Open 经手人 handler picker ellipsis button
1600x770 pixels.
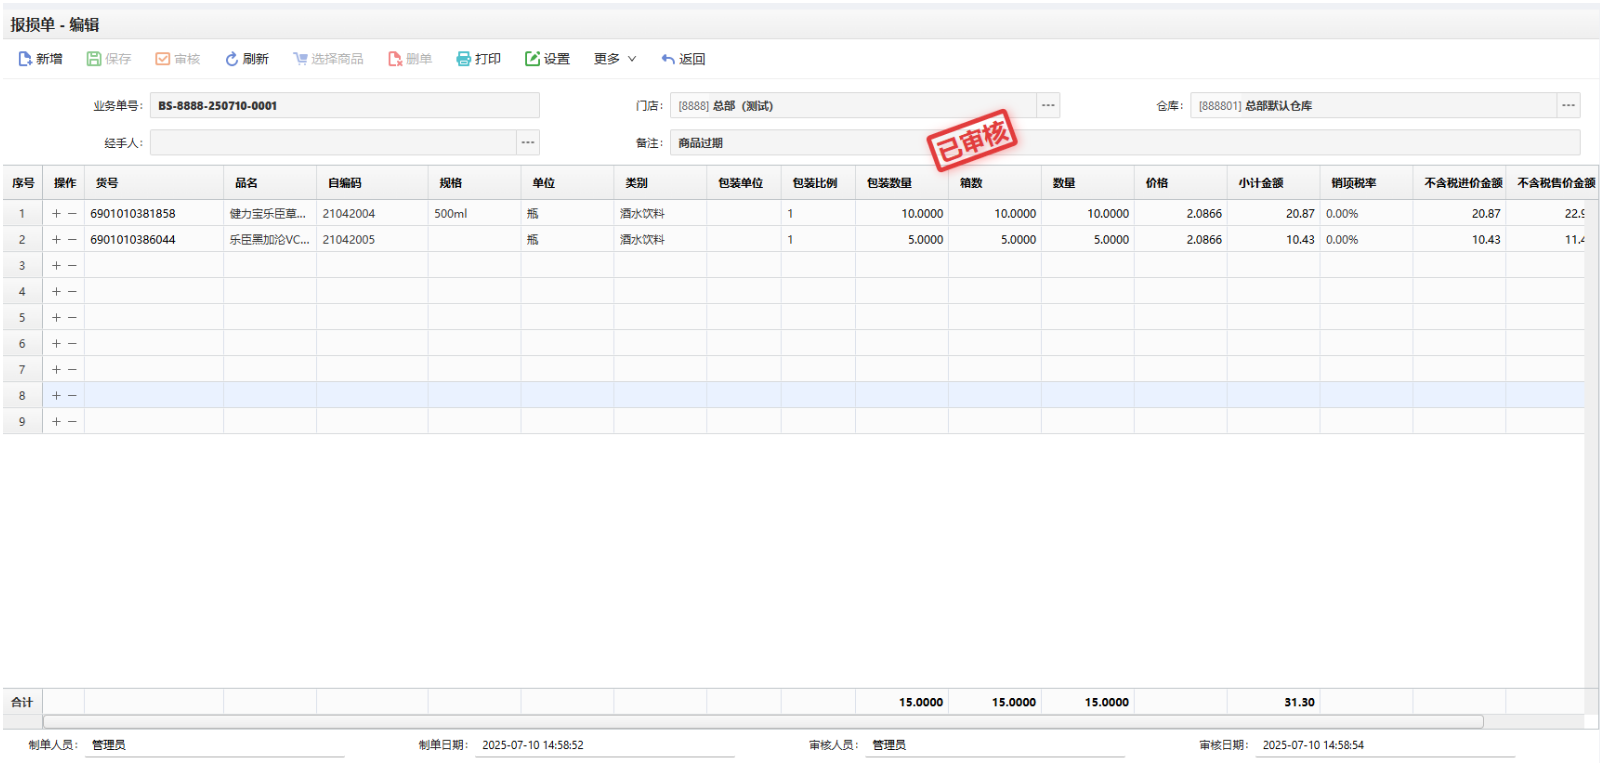528,142
